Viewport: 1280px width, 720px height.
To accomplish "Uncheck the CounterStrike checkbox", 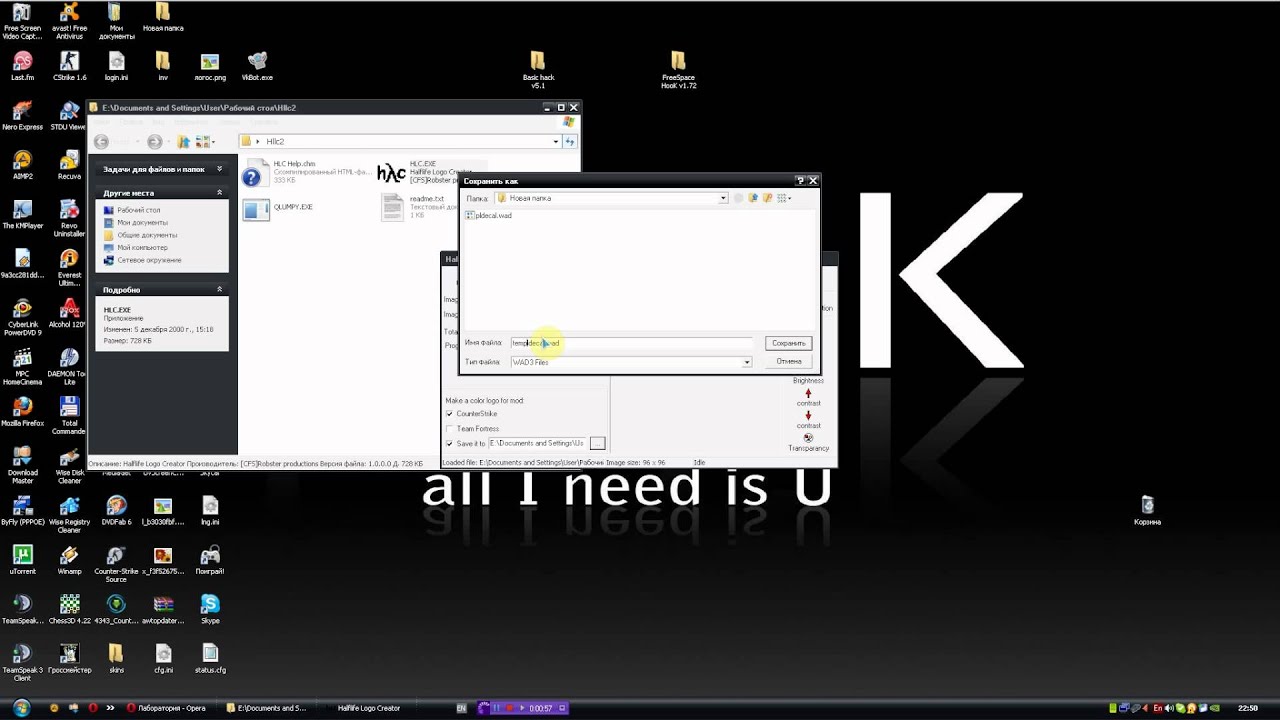I will tap(449, 413).
